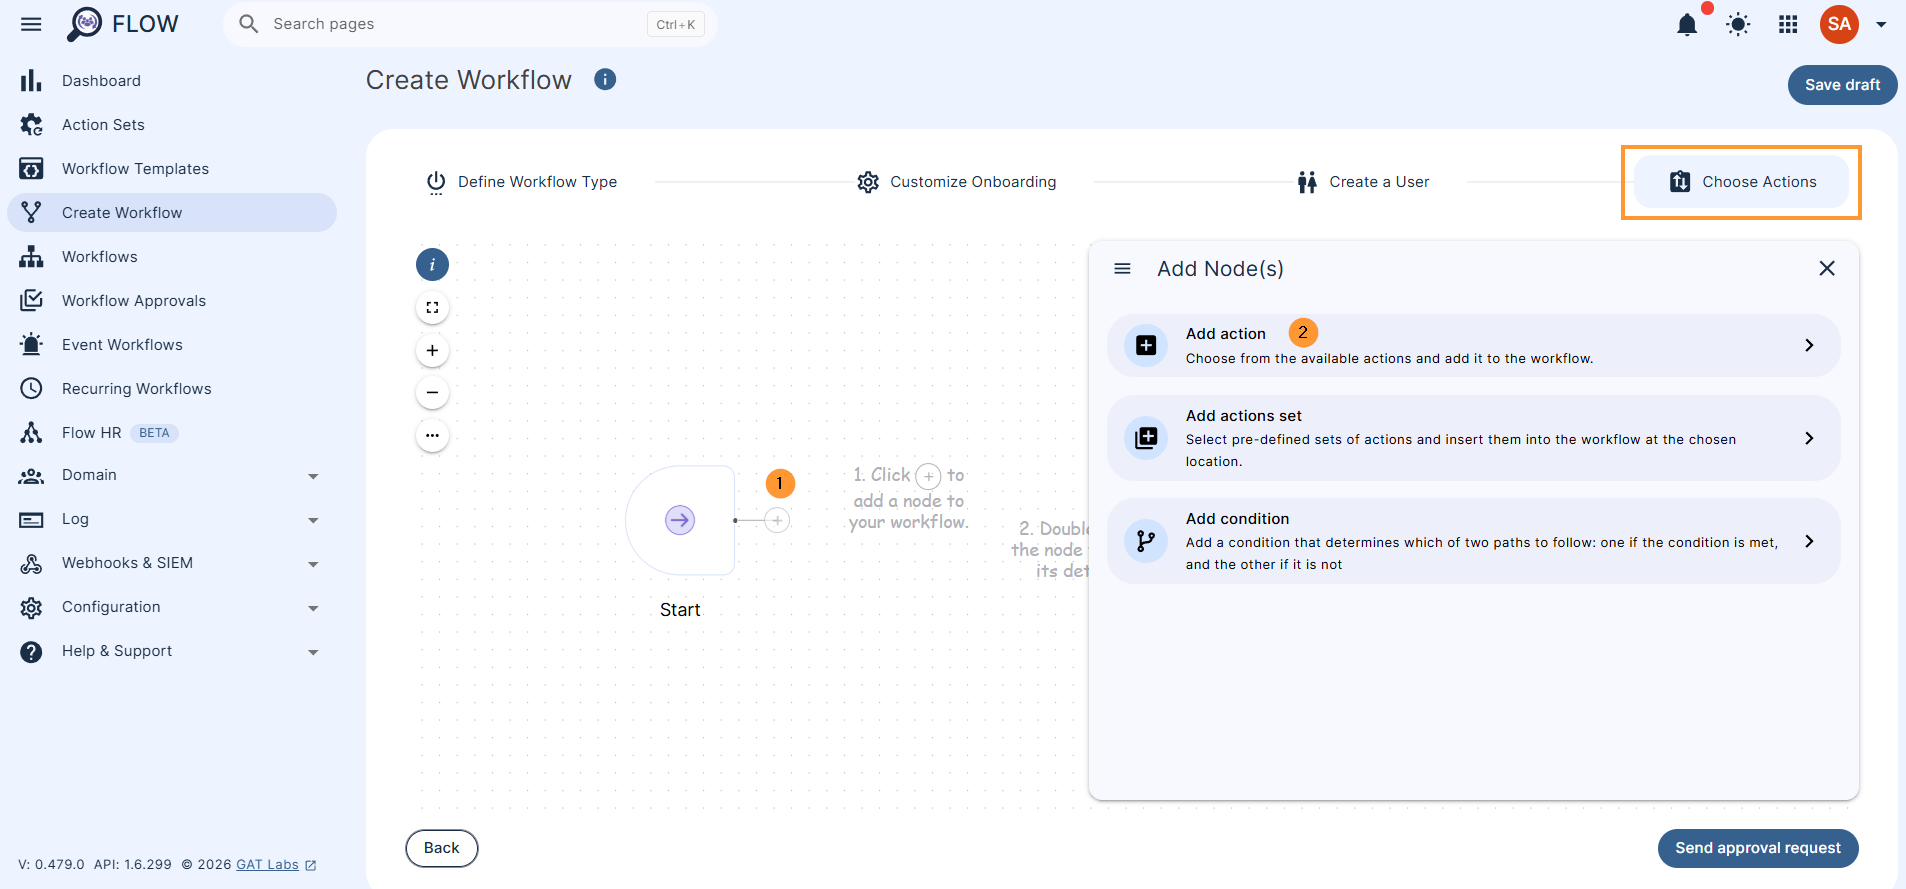Select the Choose Actions step

(x=1742, y=182)
